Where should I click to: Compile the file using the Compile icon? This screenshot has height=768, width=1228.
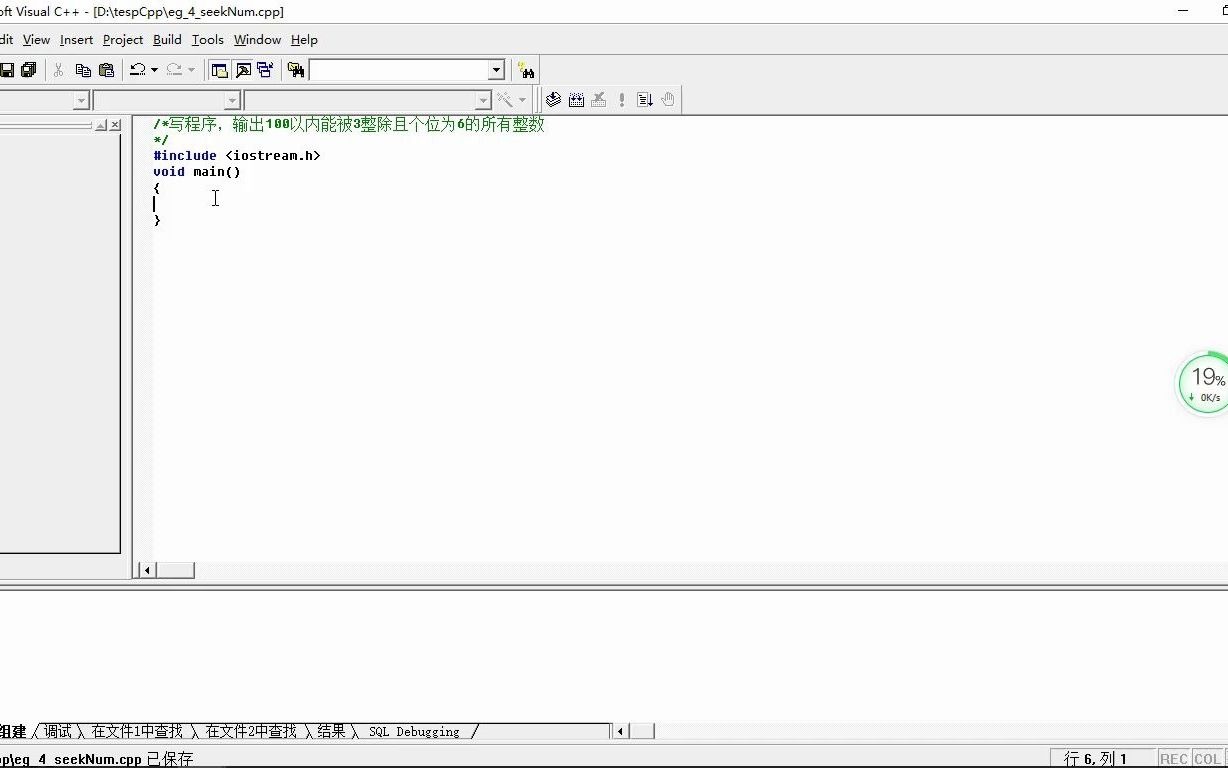point(553,99)
